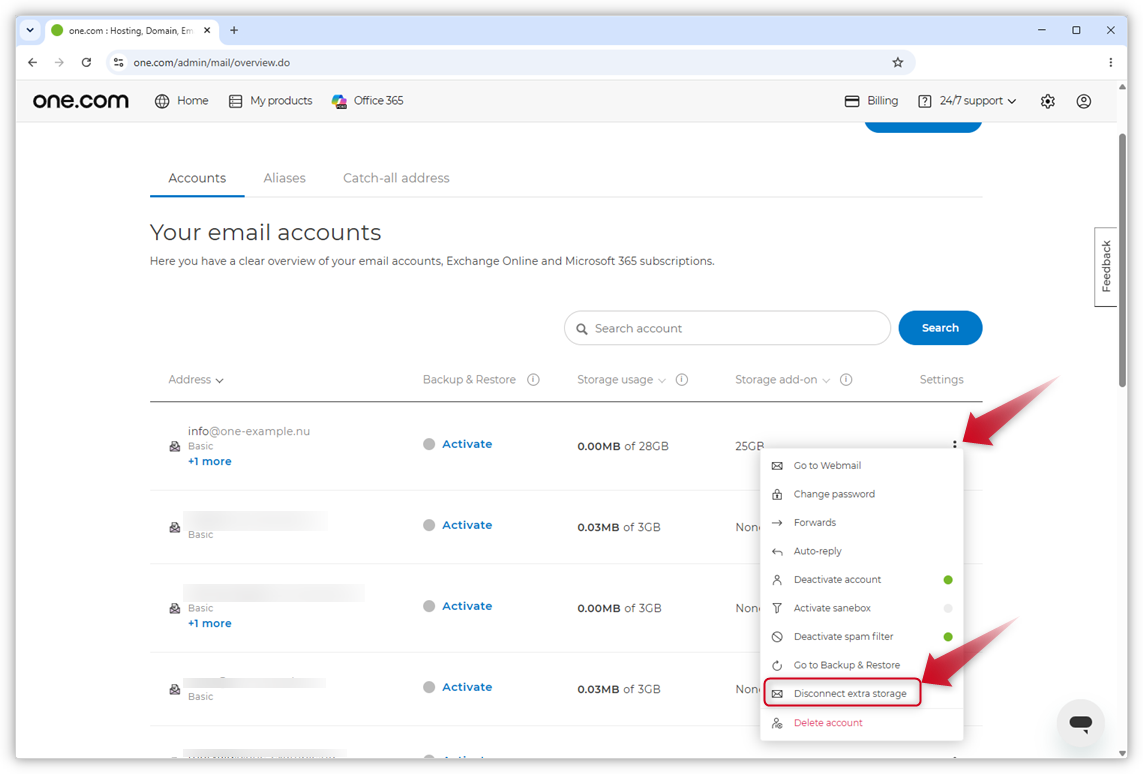Click the Auto-reply arrow icon
This screenshot has width=1143, height=774.
(x=777, y=552)
